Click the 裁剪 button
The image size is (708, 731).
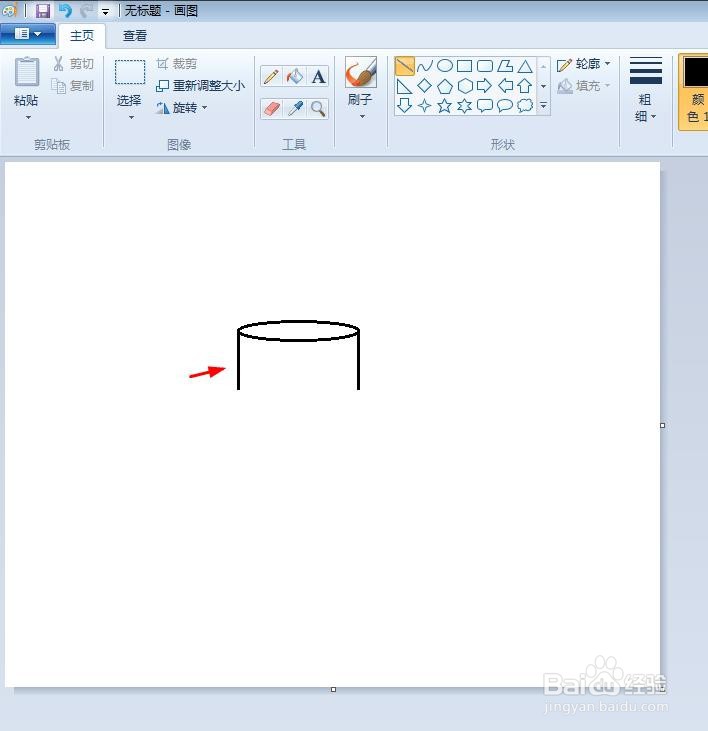[176, 63]
